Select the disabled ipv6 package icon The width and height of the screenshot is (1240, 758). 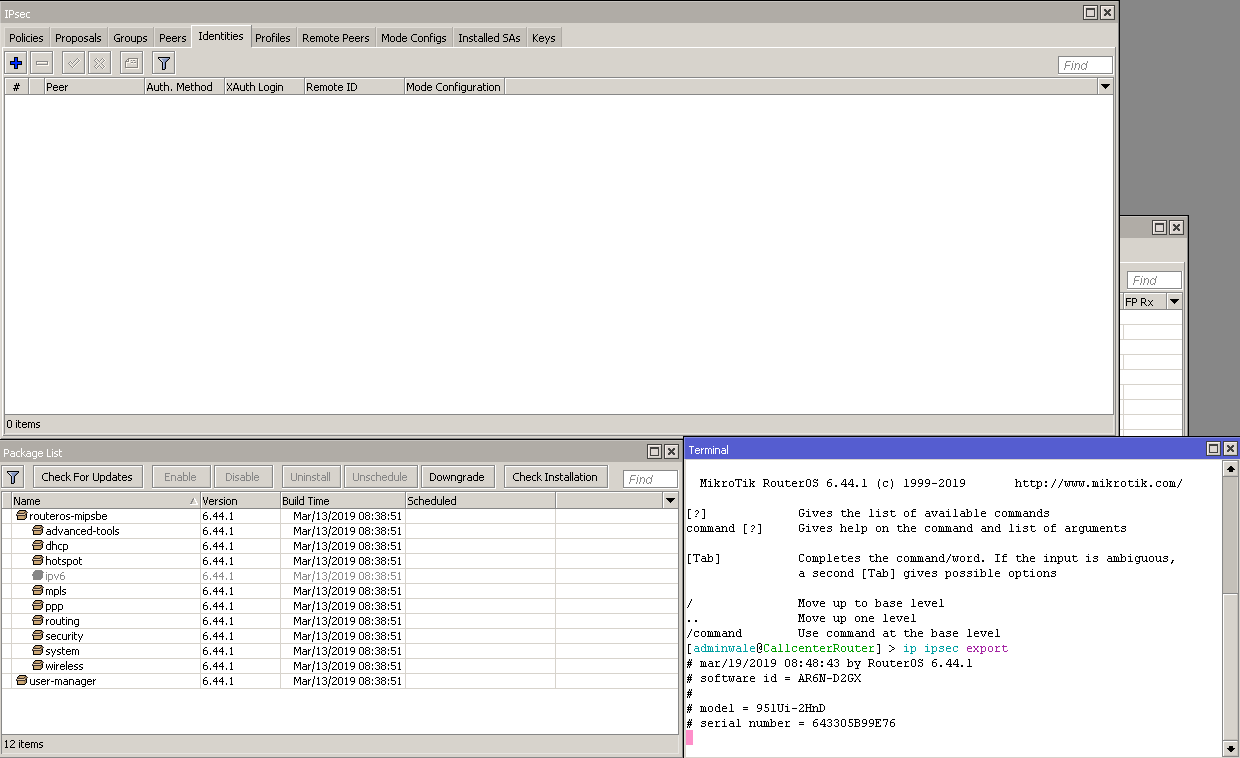[x=37, y=576]
